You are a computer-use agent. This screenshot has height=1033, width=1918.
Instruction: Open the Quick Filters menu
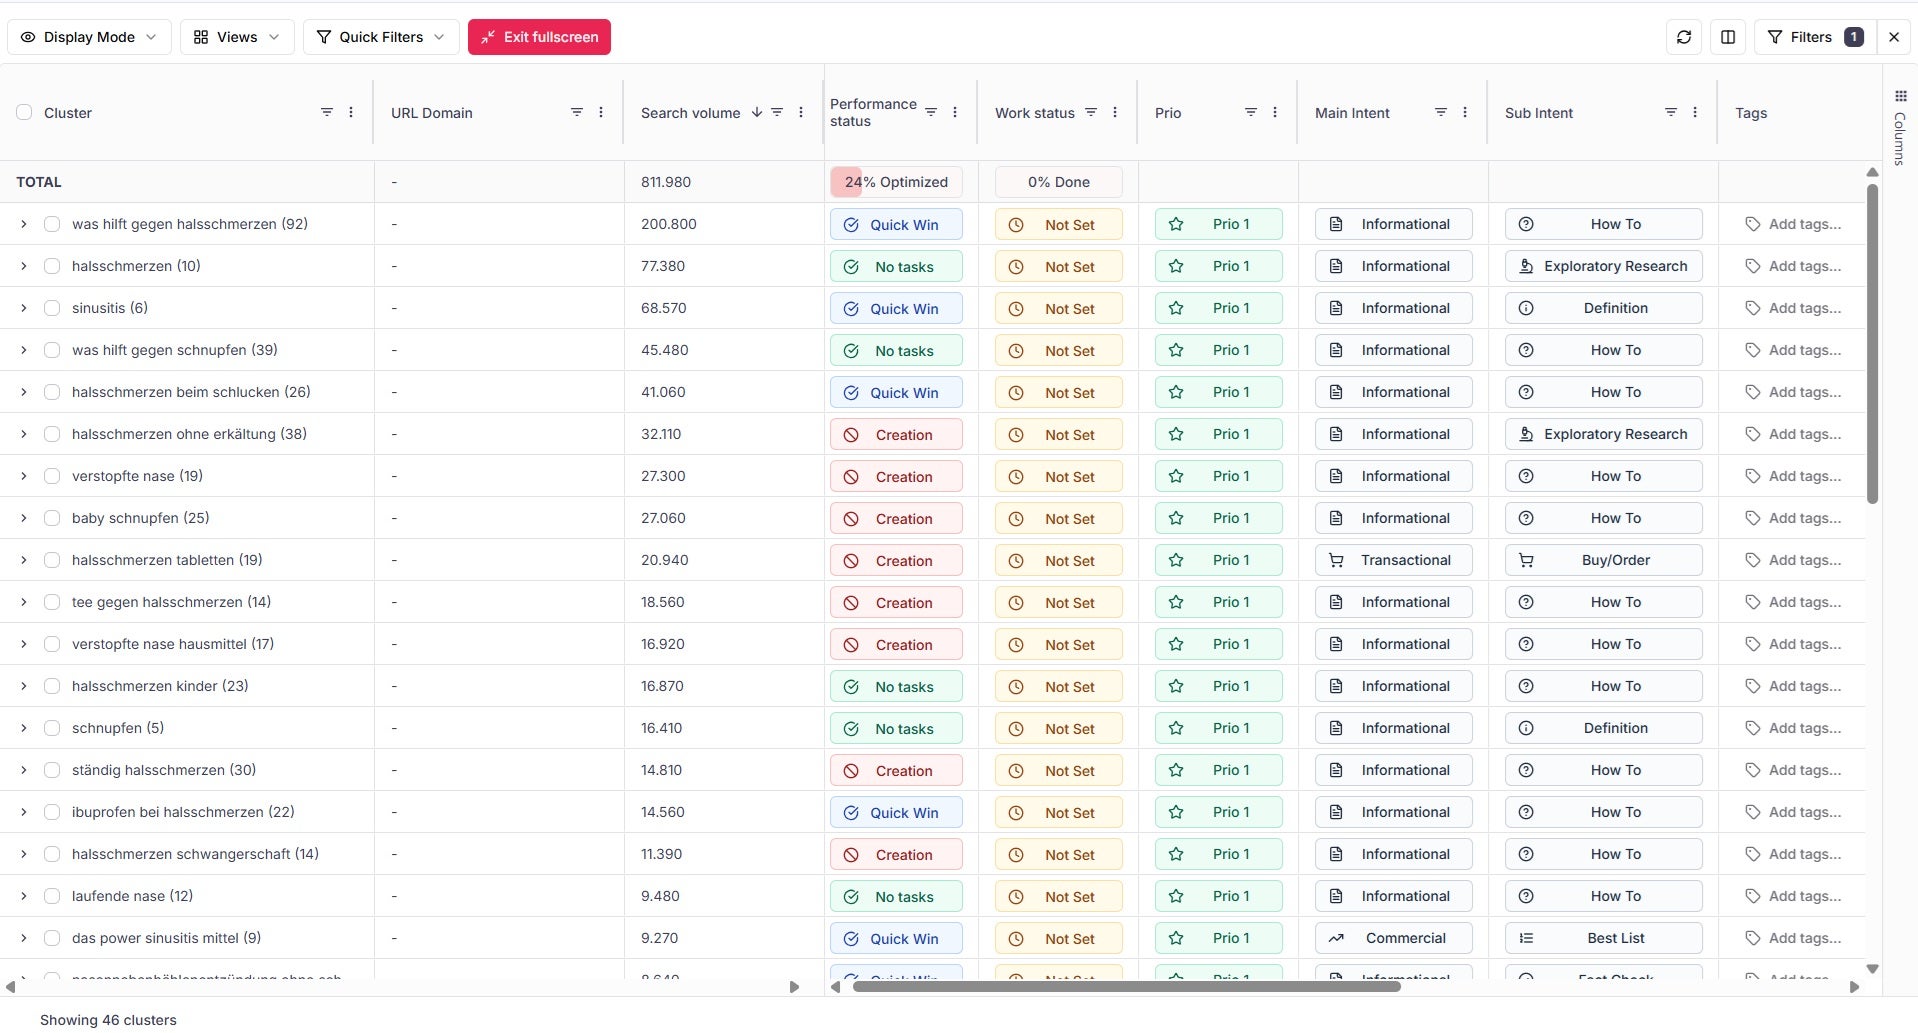coord(381,37)
